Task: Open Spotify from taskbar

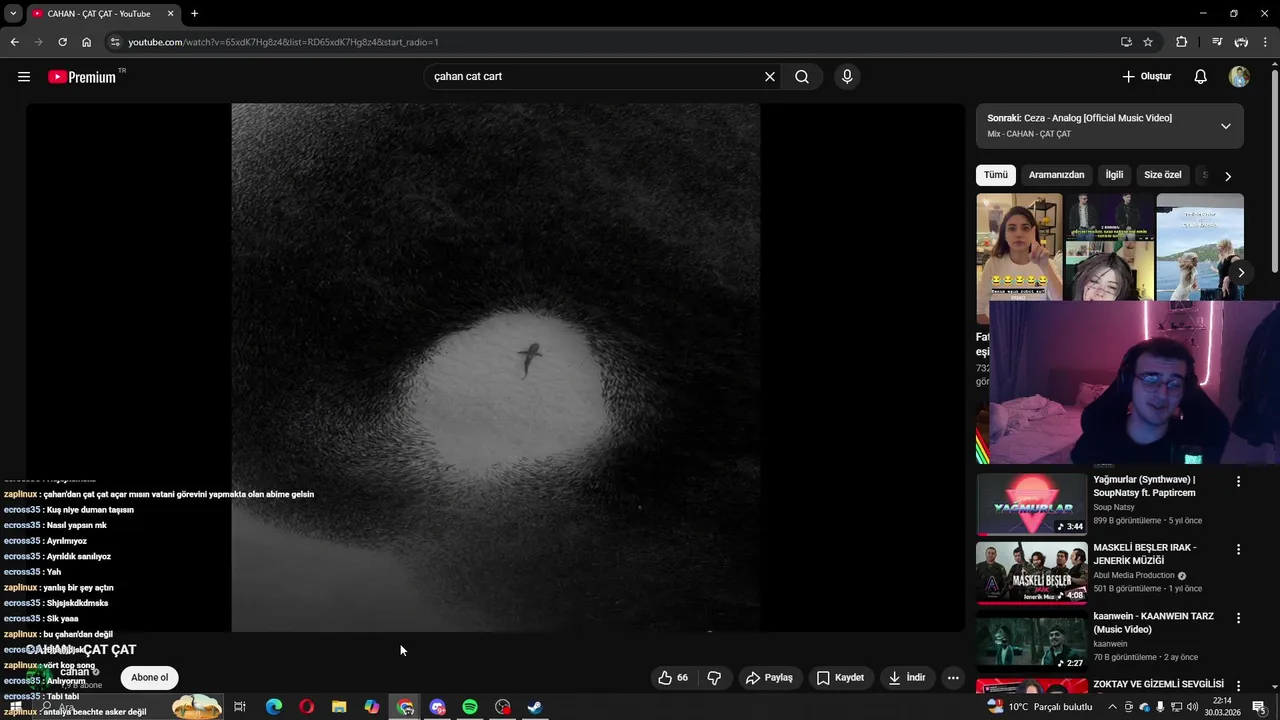Action: coord(470,707)
